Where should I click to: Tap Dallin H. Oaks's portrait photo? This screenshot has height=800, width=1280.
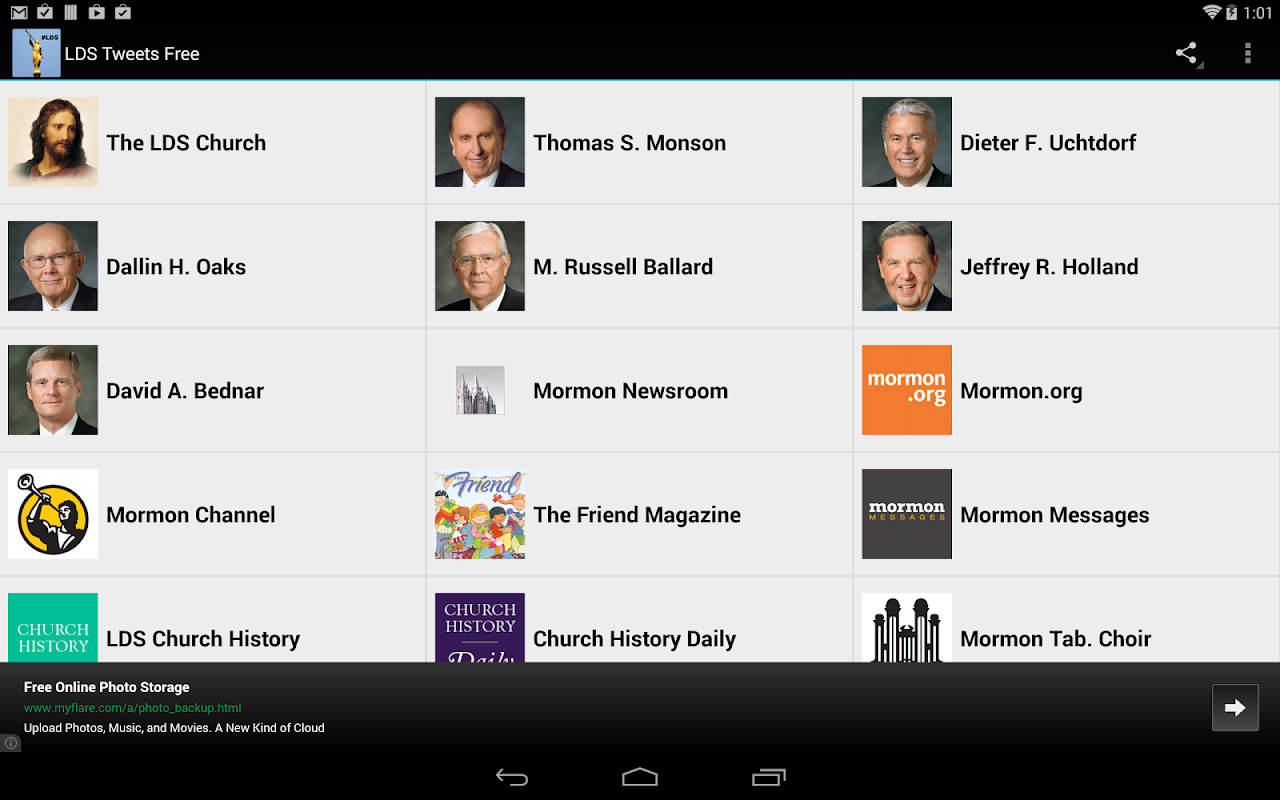point(53,266)
